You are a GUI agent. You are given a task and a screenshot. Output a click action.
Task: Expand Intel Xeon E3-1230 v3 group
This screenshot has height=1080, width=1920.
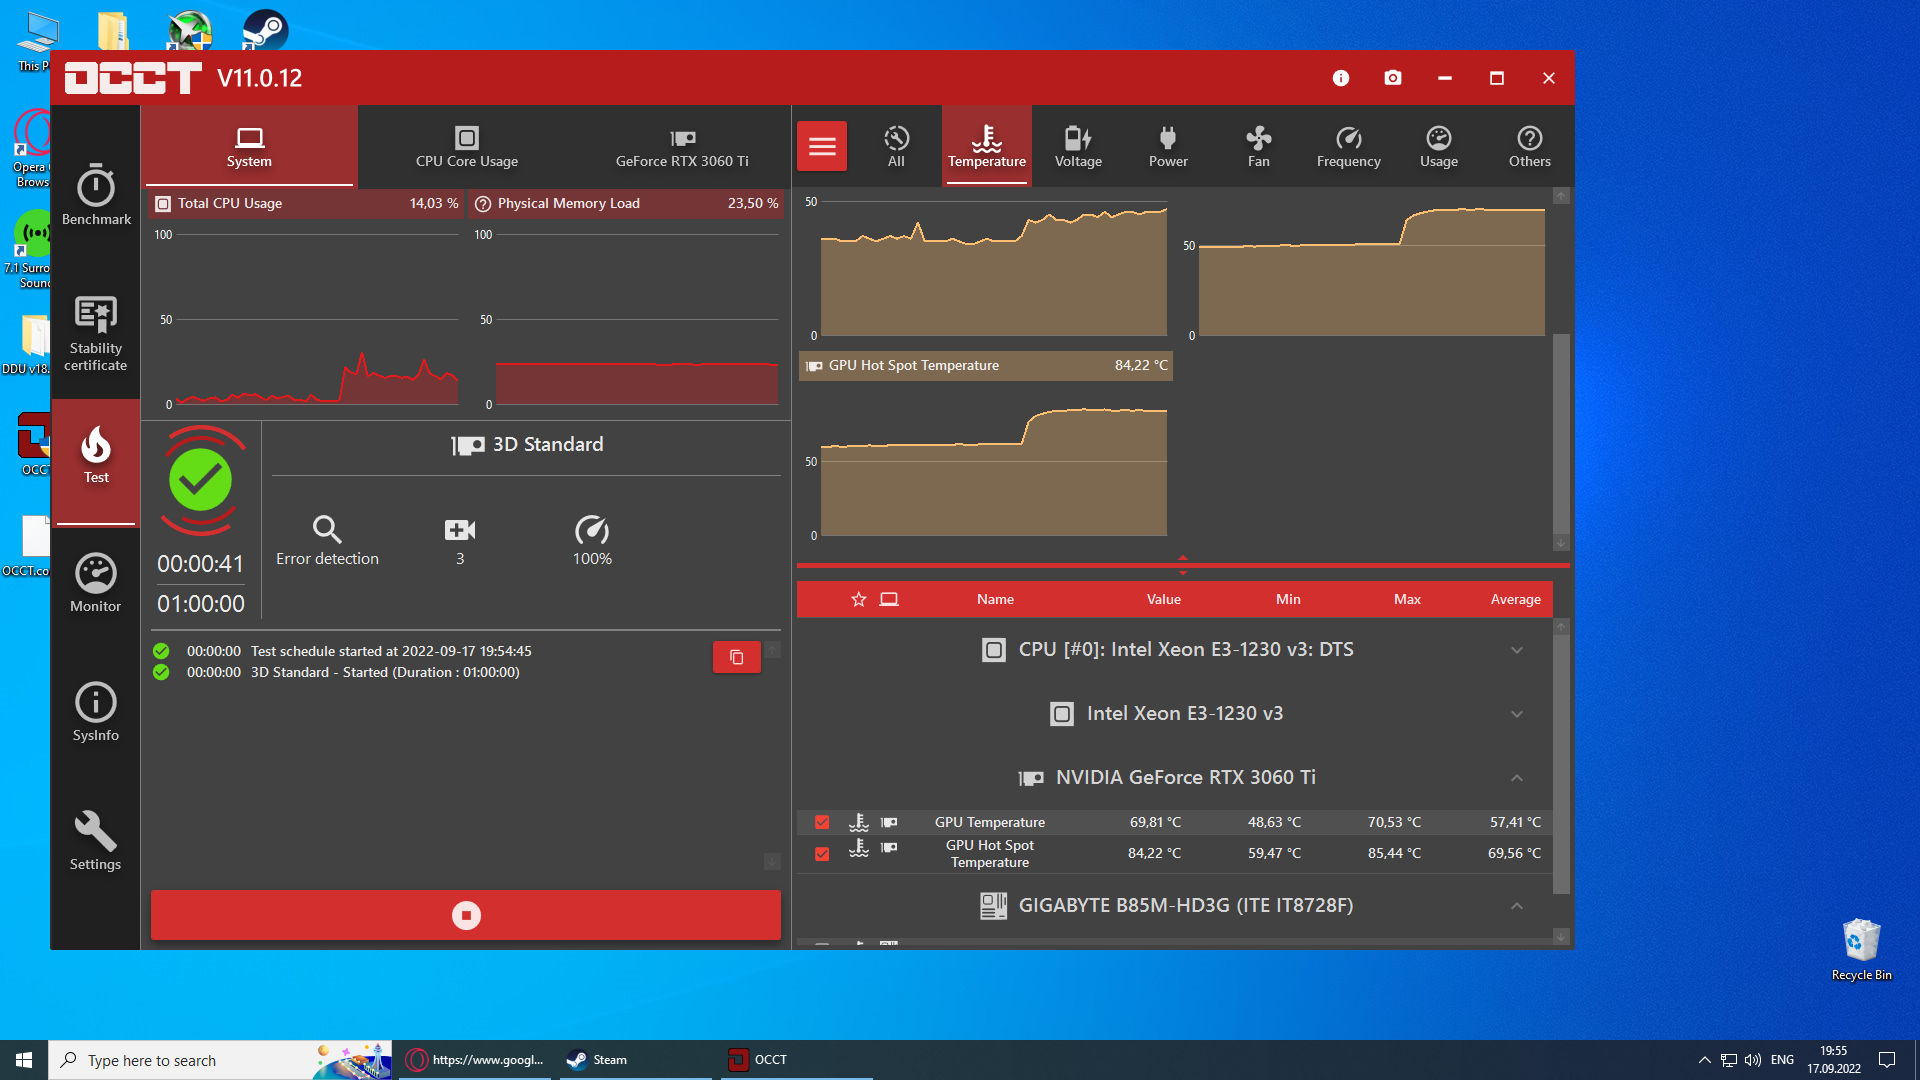[x=1516, y=714]
